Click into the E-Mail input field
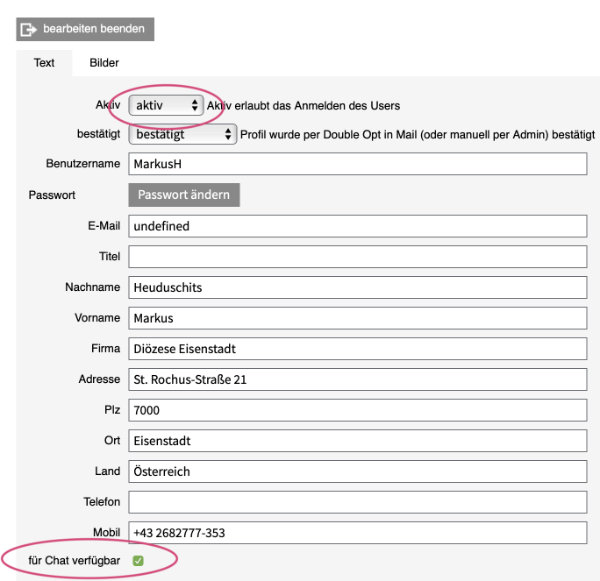 click(357, 226)
